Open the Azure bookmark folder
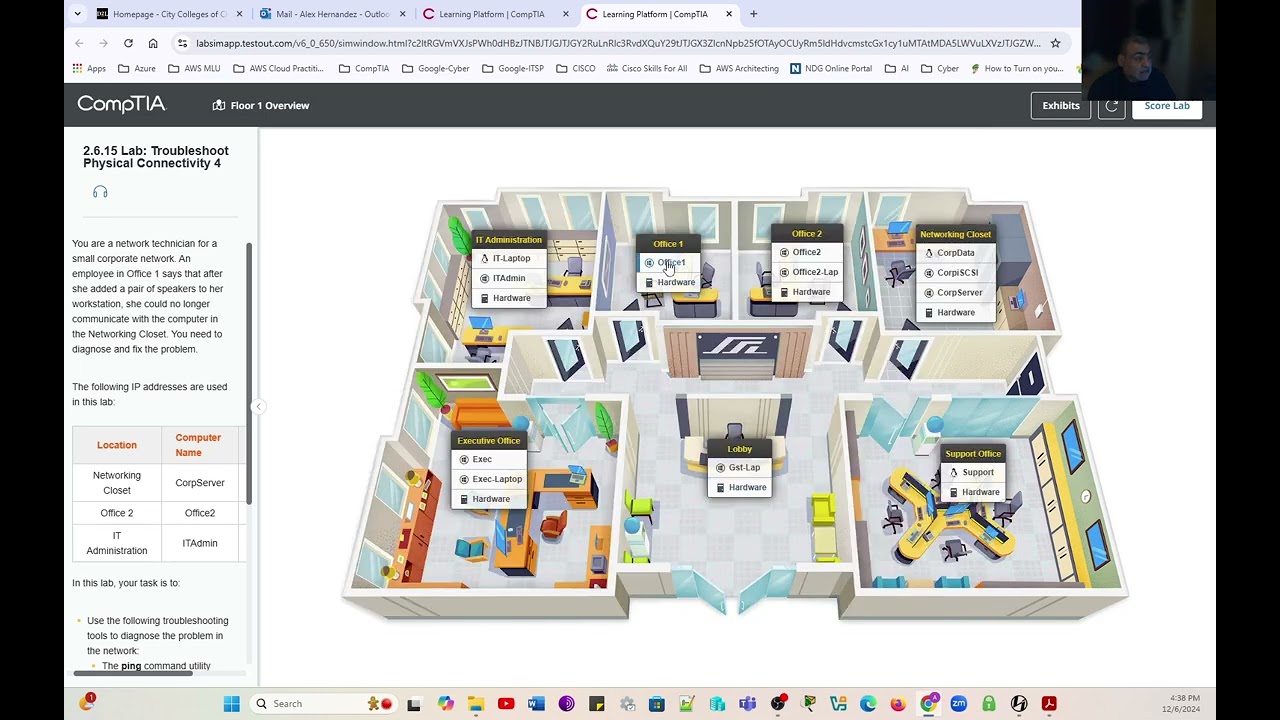1280x720 pixels. [x=137, y=69]
